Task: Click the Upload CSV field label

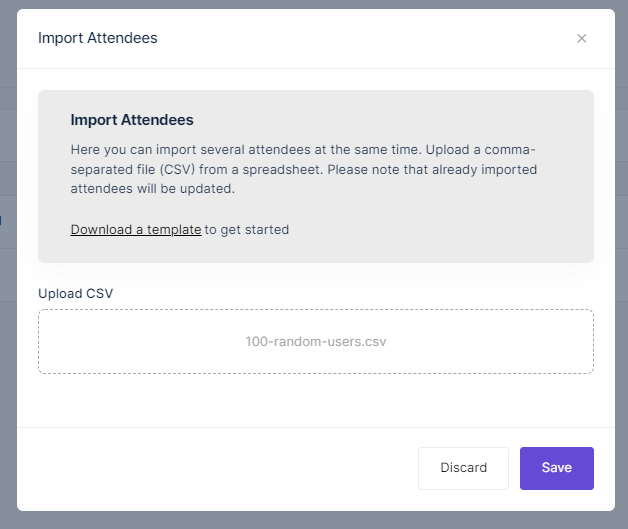Action: click(x=75, y=294)
